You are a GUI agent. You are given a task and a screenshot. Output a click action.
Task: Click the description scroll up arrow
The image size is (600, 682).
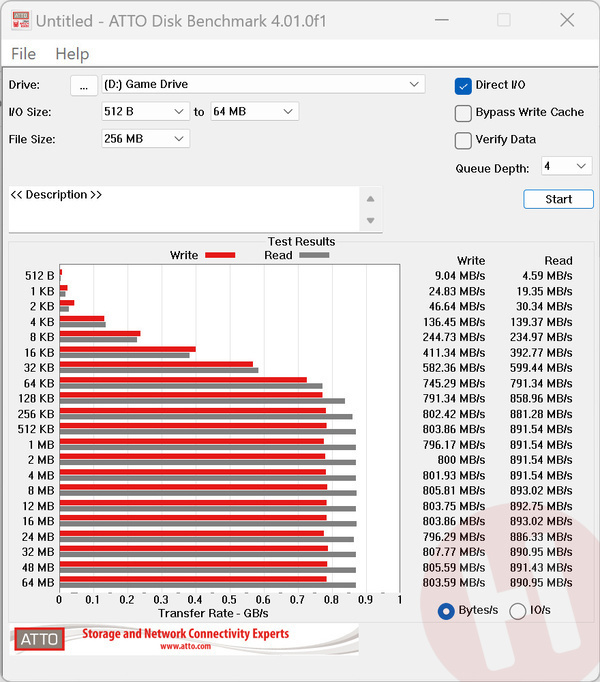coord(370,198)
